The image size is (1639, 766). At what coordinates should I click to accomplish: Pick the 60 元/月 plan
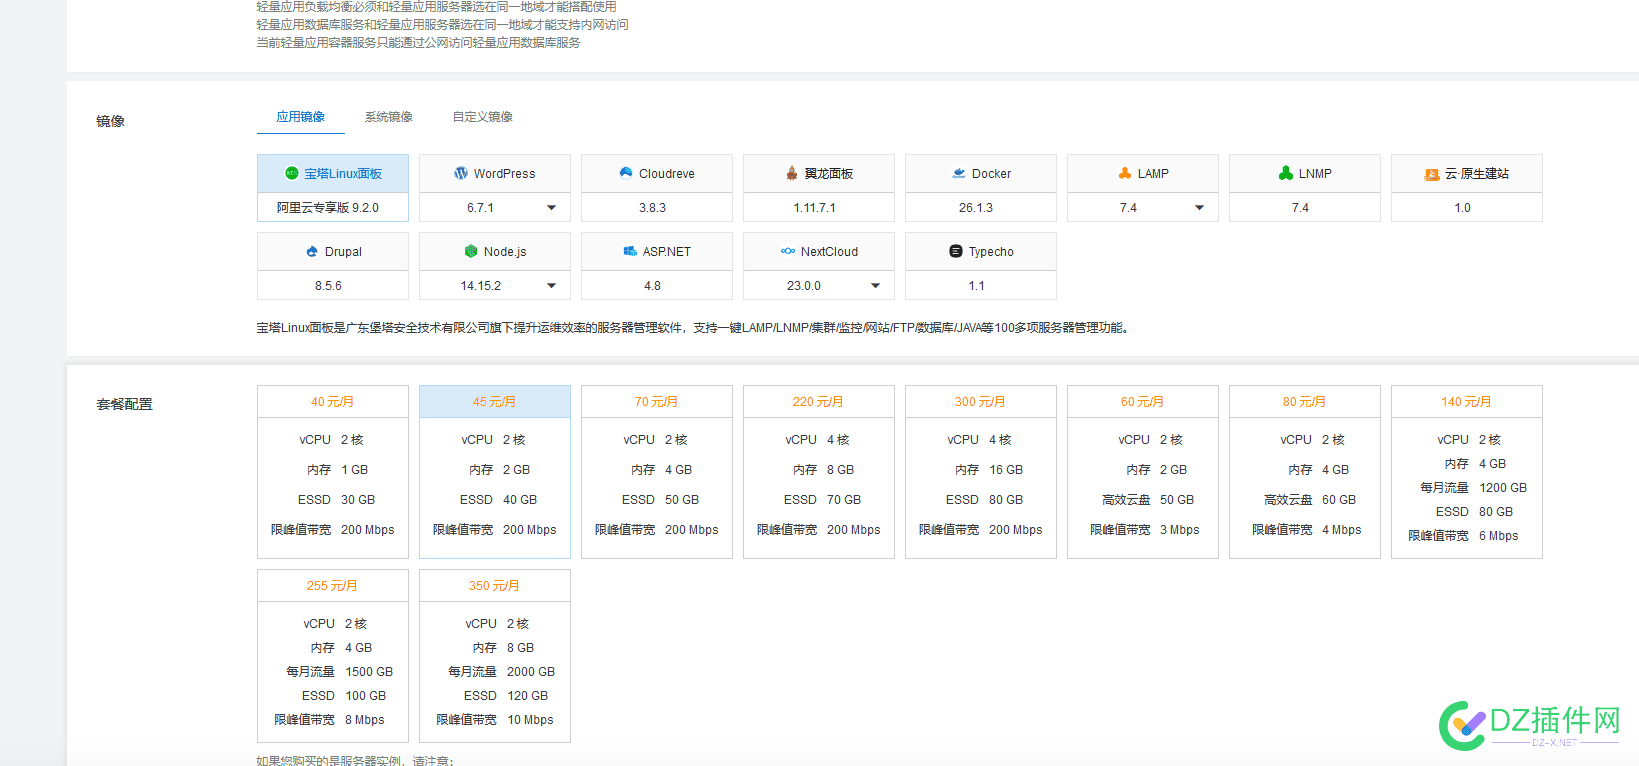coord(1143,472)
